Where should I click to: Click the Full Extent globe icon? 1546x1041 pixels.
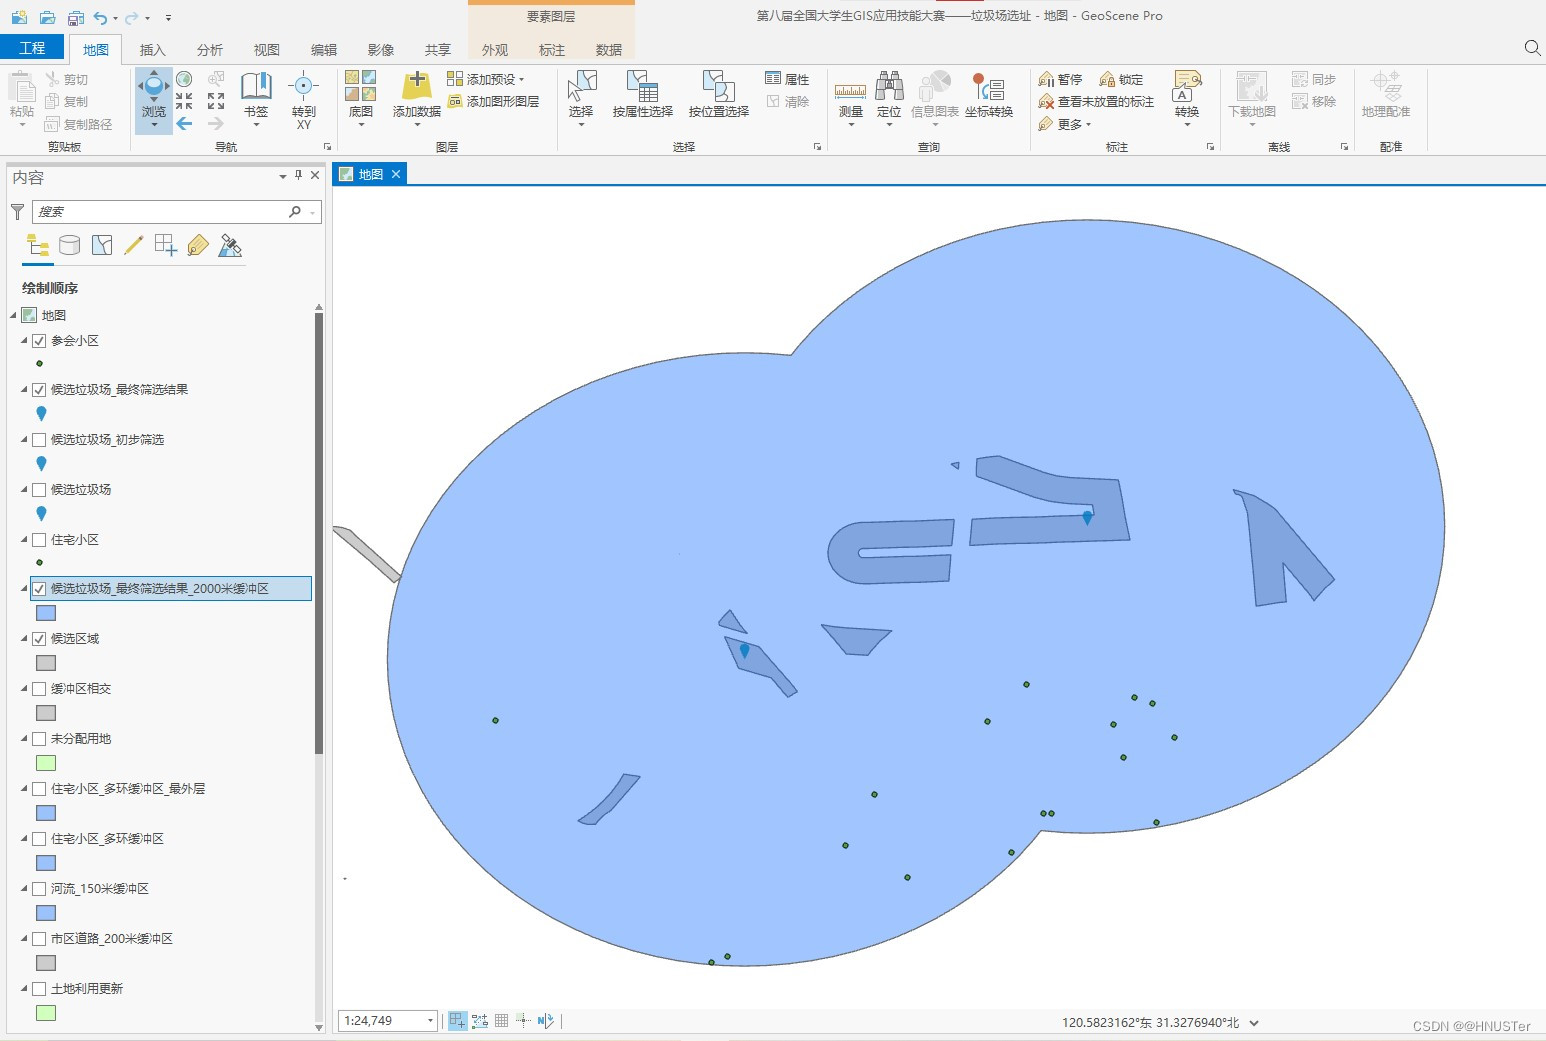(184, 79)
